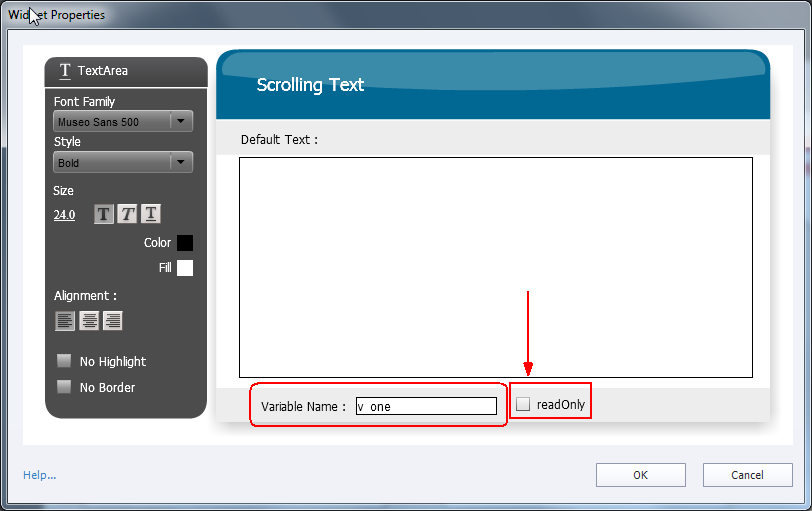The image size is (812, 511).
Task: Click the OK button
Action: coord(640,475)
